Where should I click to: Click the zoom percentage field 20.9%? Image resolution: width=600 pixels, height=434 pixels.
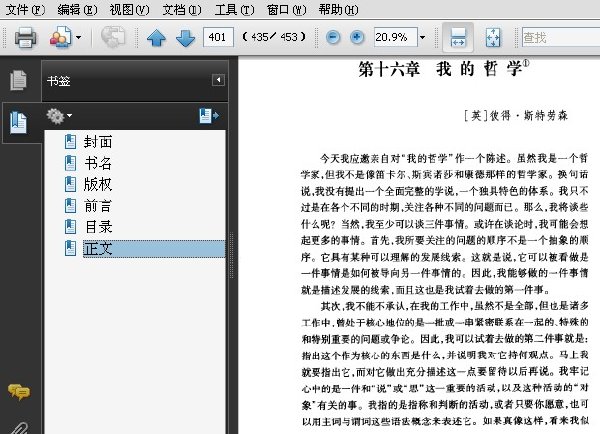(395, 37)
